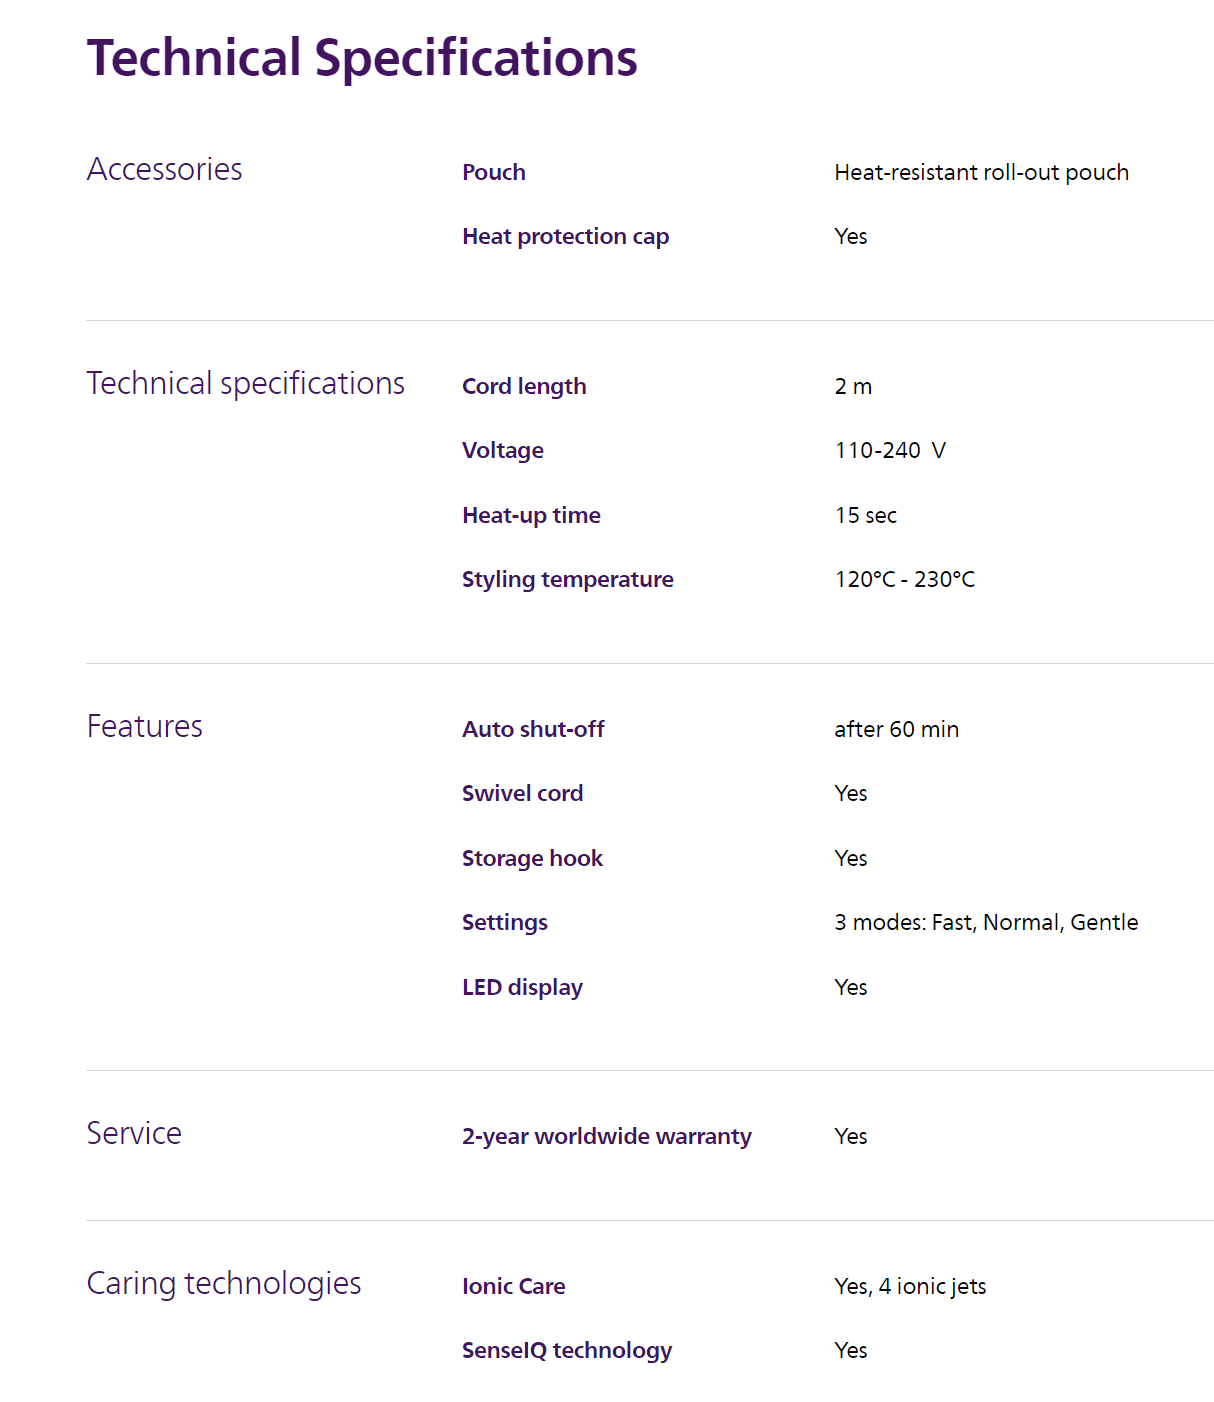Click the Pouch spec label
The height and width of the screenshot is (1402, 1214).
[494, 172]
